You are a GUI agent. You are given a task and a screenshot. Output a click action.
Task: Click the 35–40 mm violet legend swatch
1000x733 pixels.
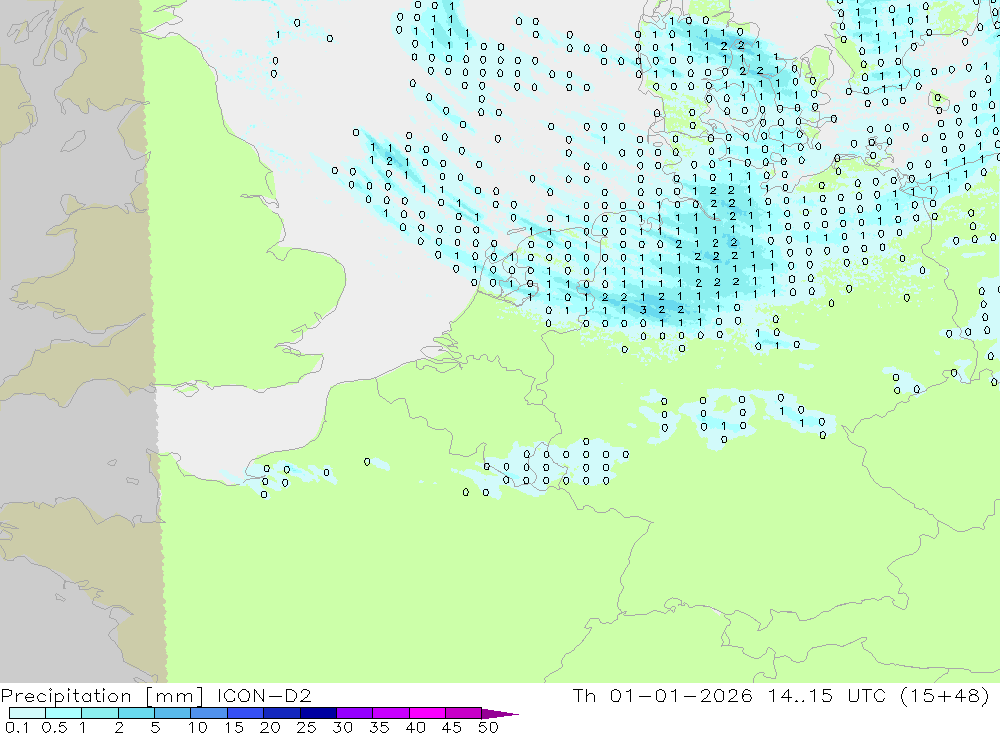tap(390, 713)
